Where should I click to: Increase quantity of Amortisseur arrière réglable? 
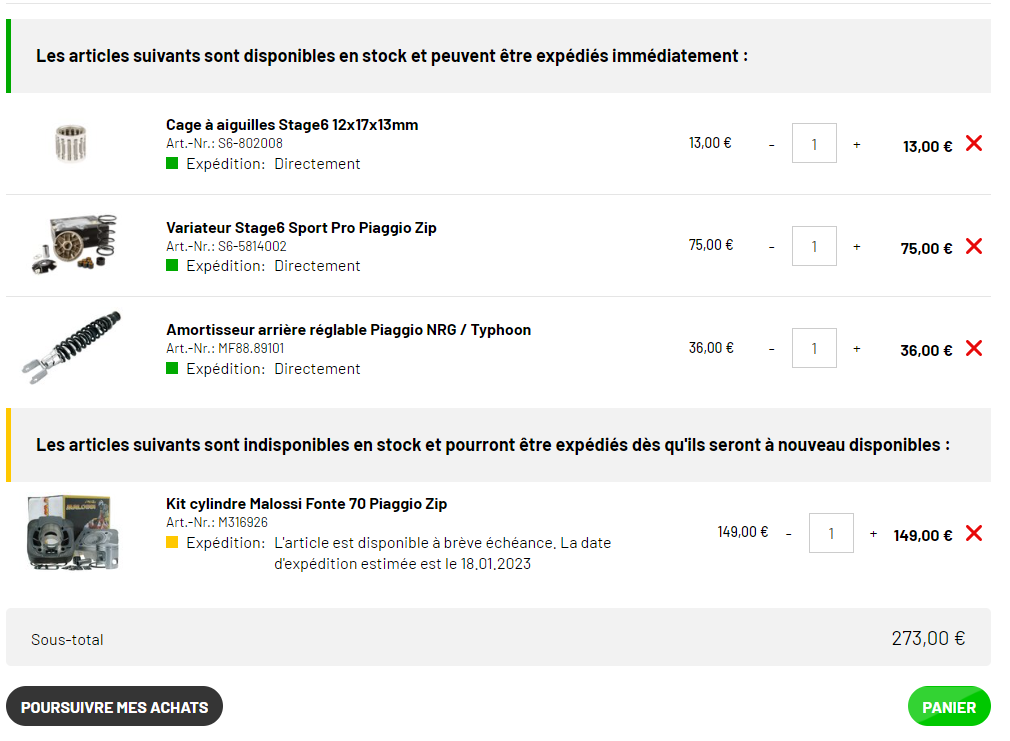tap(856, 349)
